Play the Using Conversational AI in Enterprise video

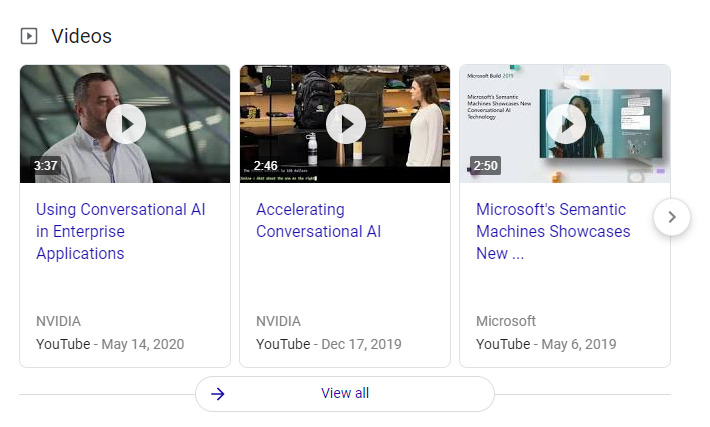(126, 124)
